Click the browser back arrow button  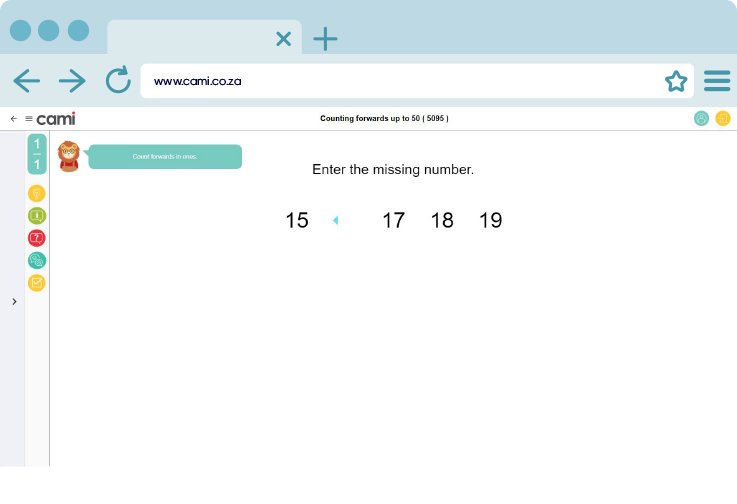[x=27, y=81]
